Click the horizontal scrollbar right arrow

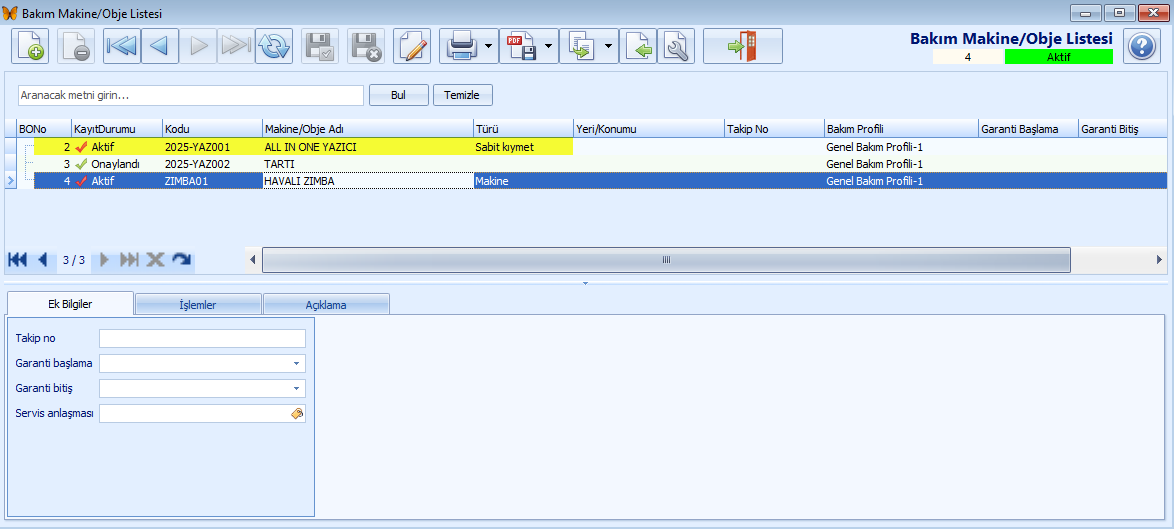coord(1159,260)
